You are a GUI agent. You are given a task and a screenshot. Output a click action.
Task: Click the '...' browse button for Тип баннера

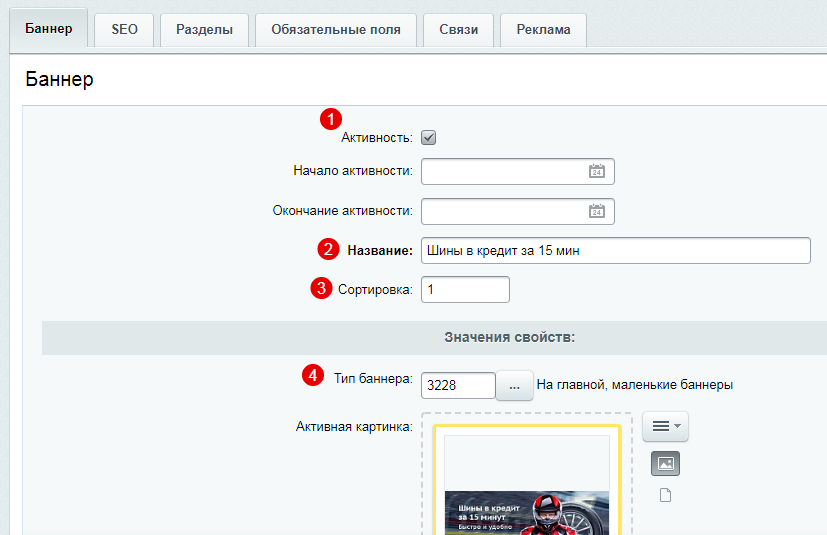coord(514,386)
